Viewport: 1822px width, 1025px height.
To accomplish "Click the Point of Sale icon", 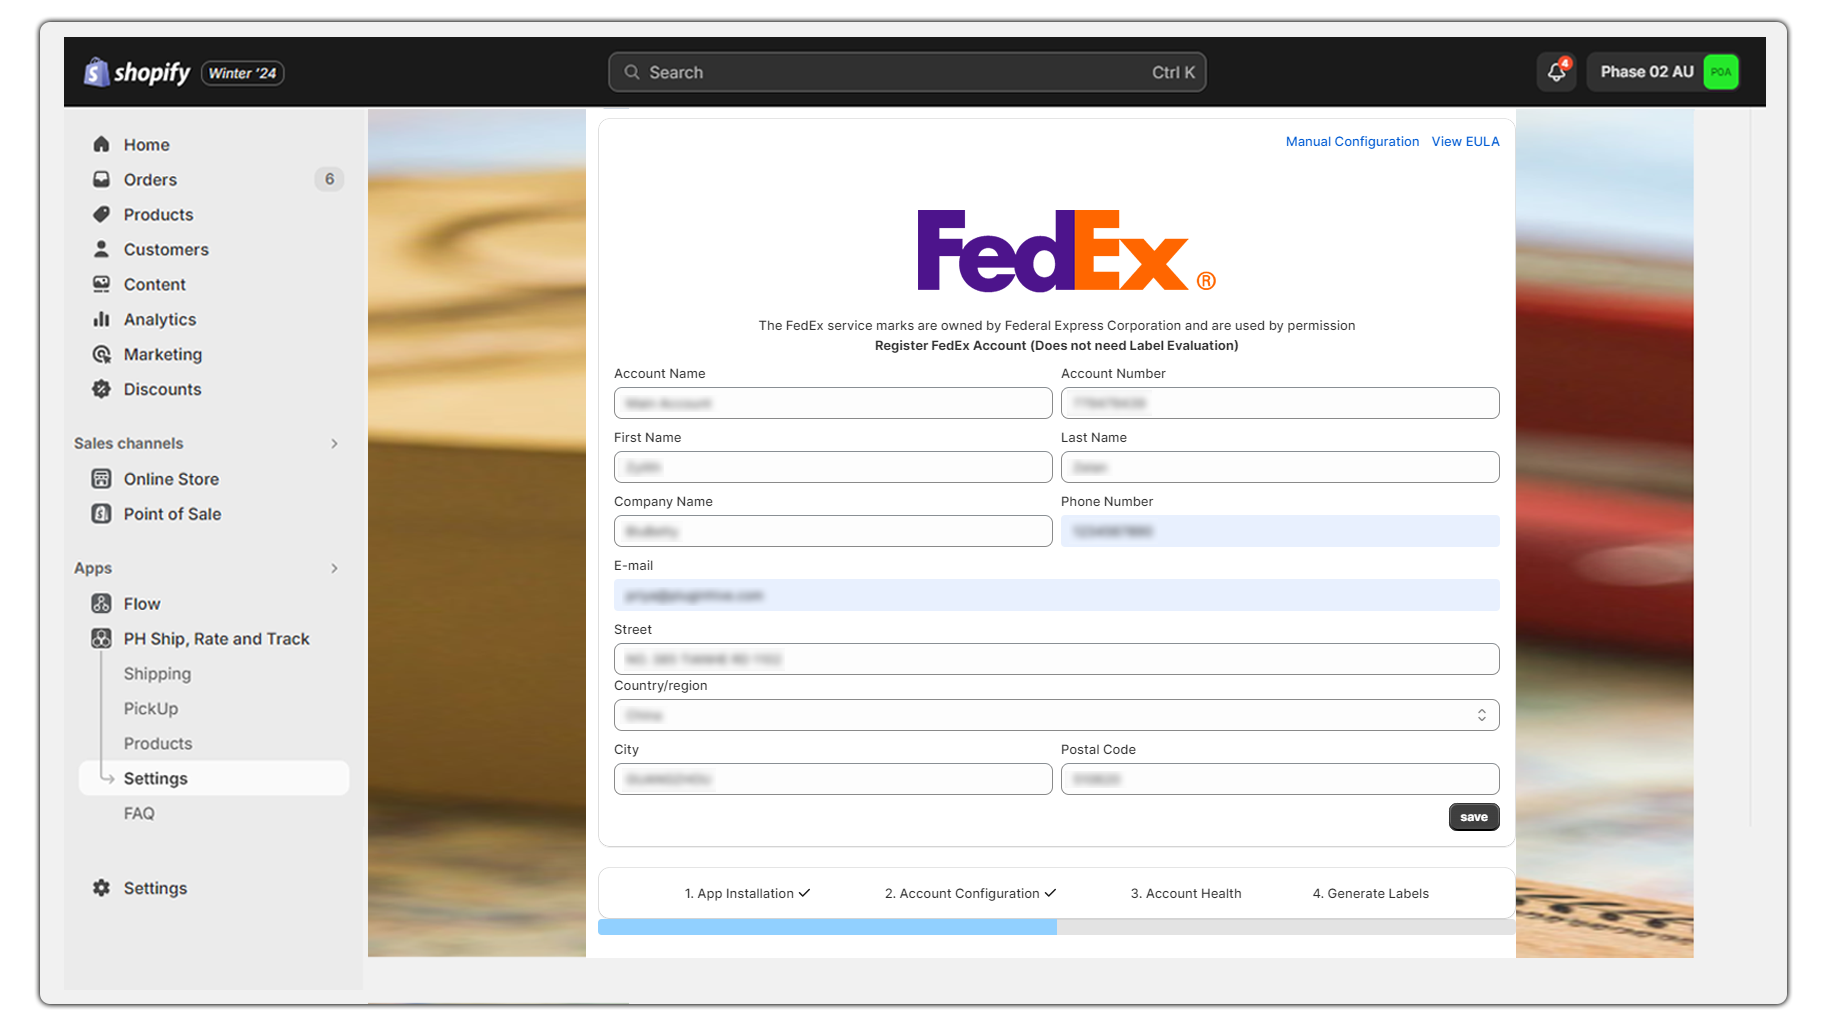I will click(101, 514).
